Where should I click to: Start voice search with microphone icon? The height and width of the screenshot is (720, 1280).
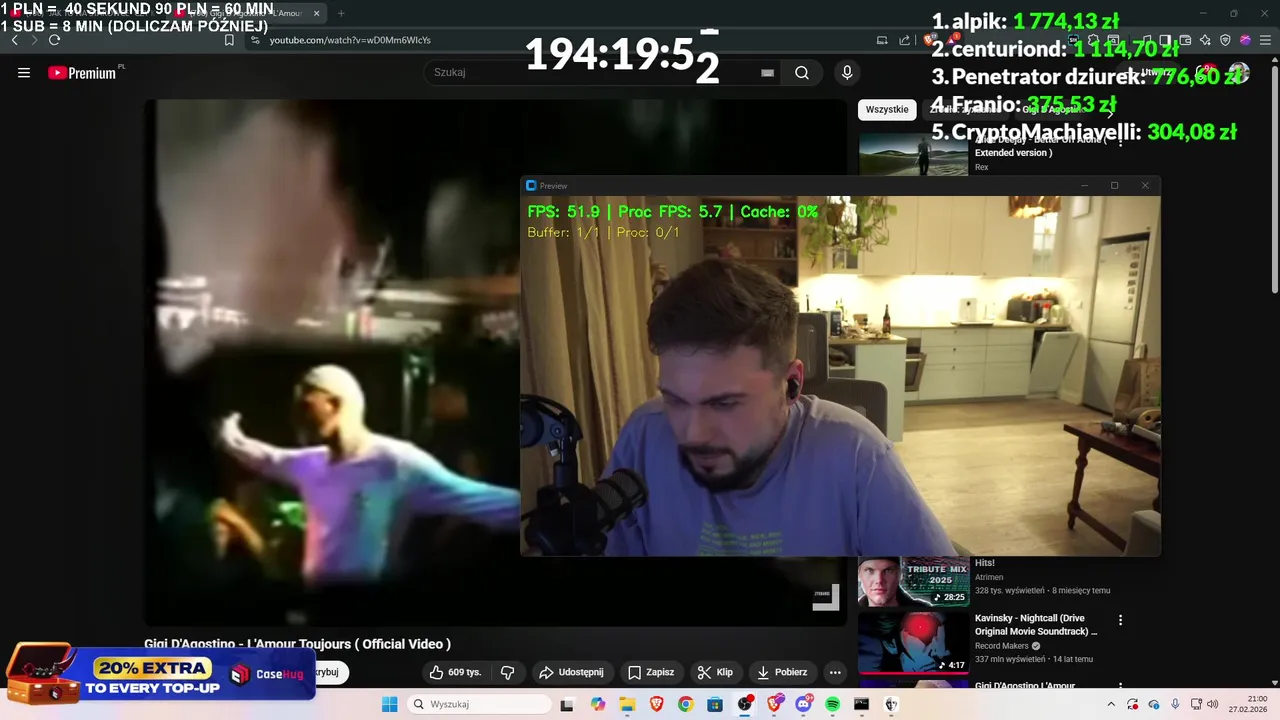847,72
